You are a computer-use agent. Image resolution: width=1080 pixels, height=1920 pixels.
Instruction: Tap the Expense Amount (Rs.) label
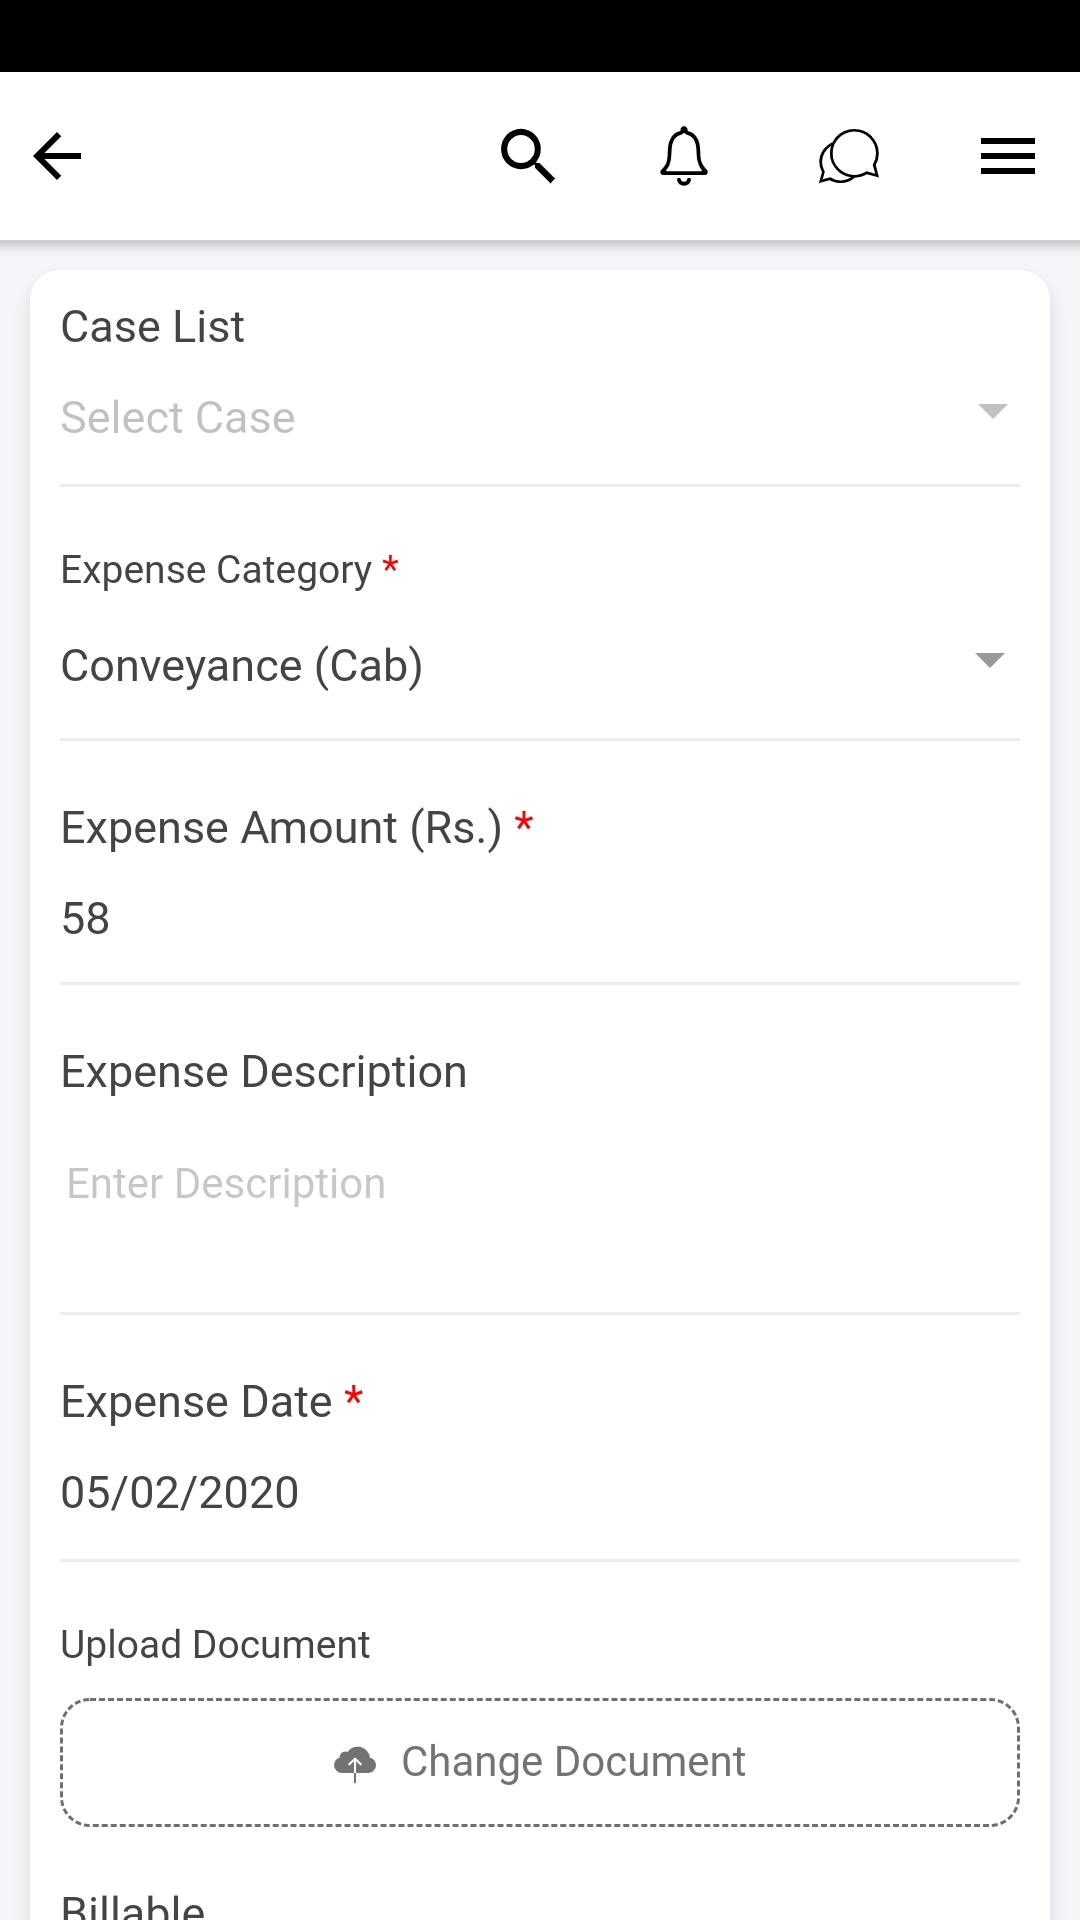point(281,828)
